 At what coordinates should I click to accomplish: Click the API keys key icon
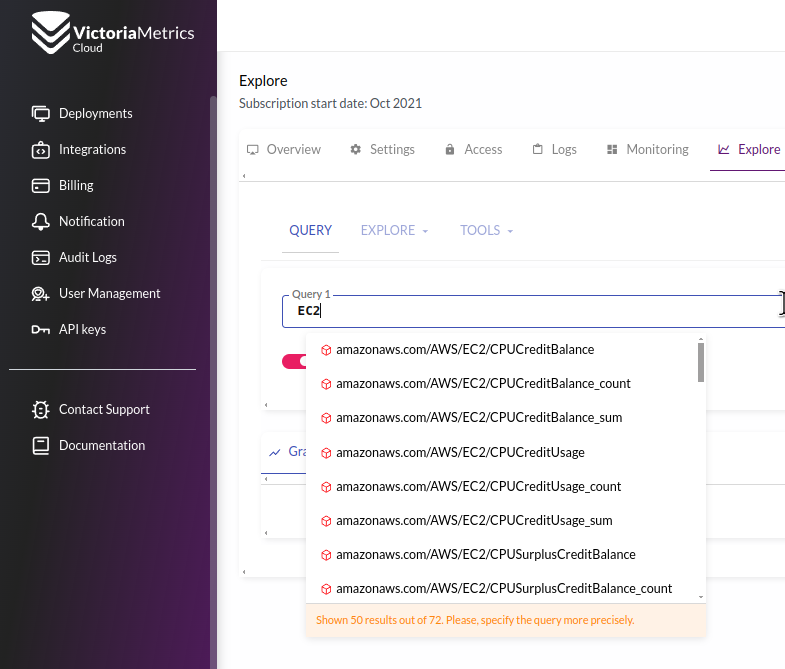pyautogui.click(x=41, y=329)
